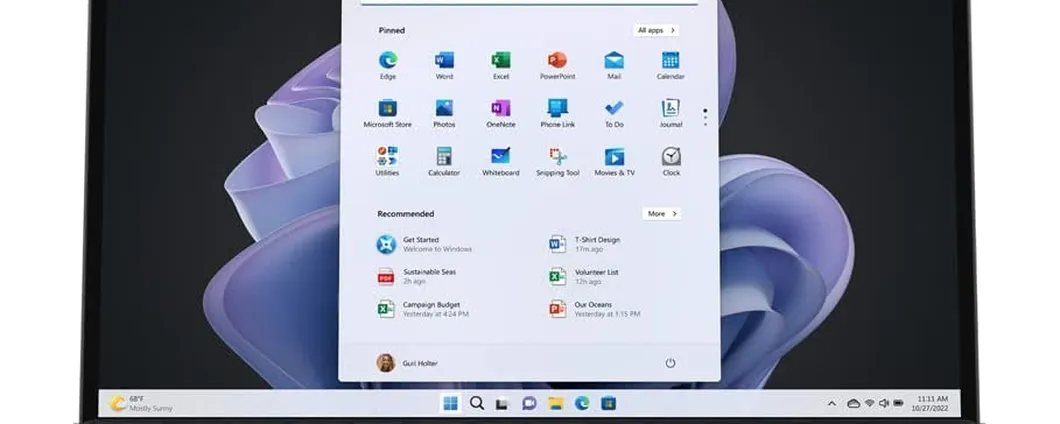
Task: Click the battery tray icon
Action: click(x=898, y=404)
